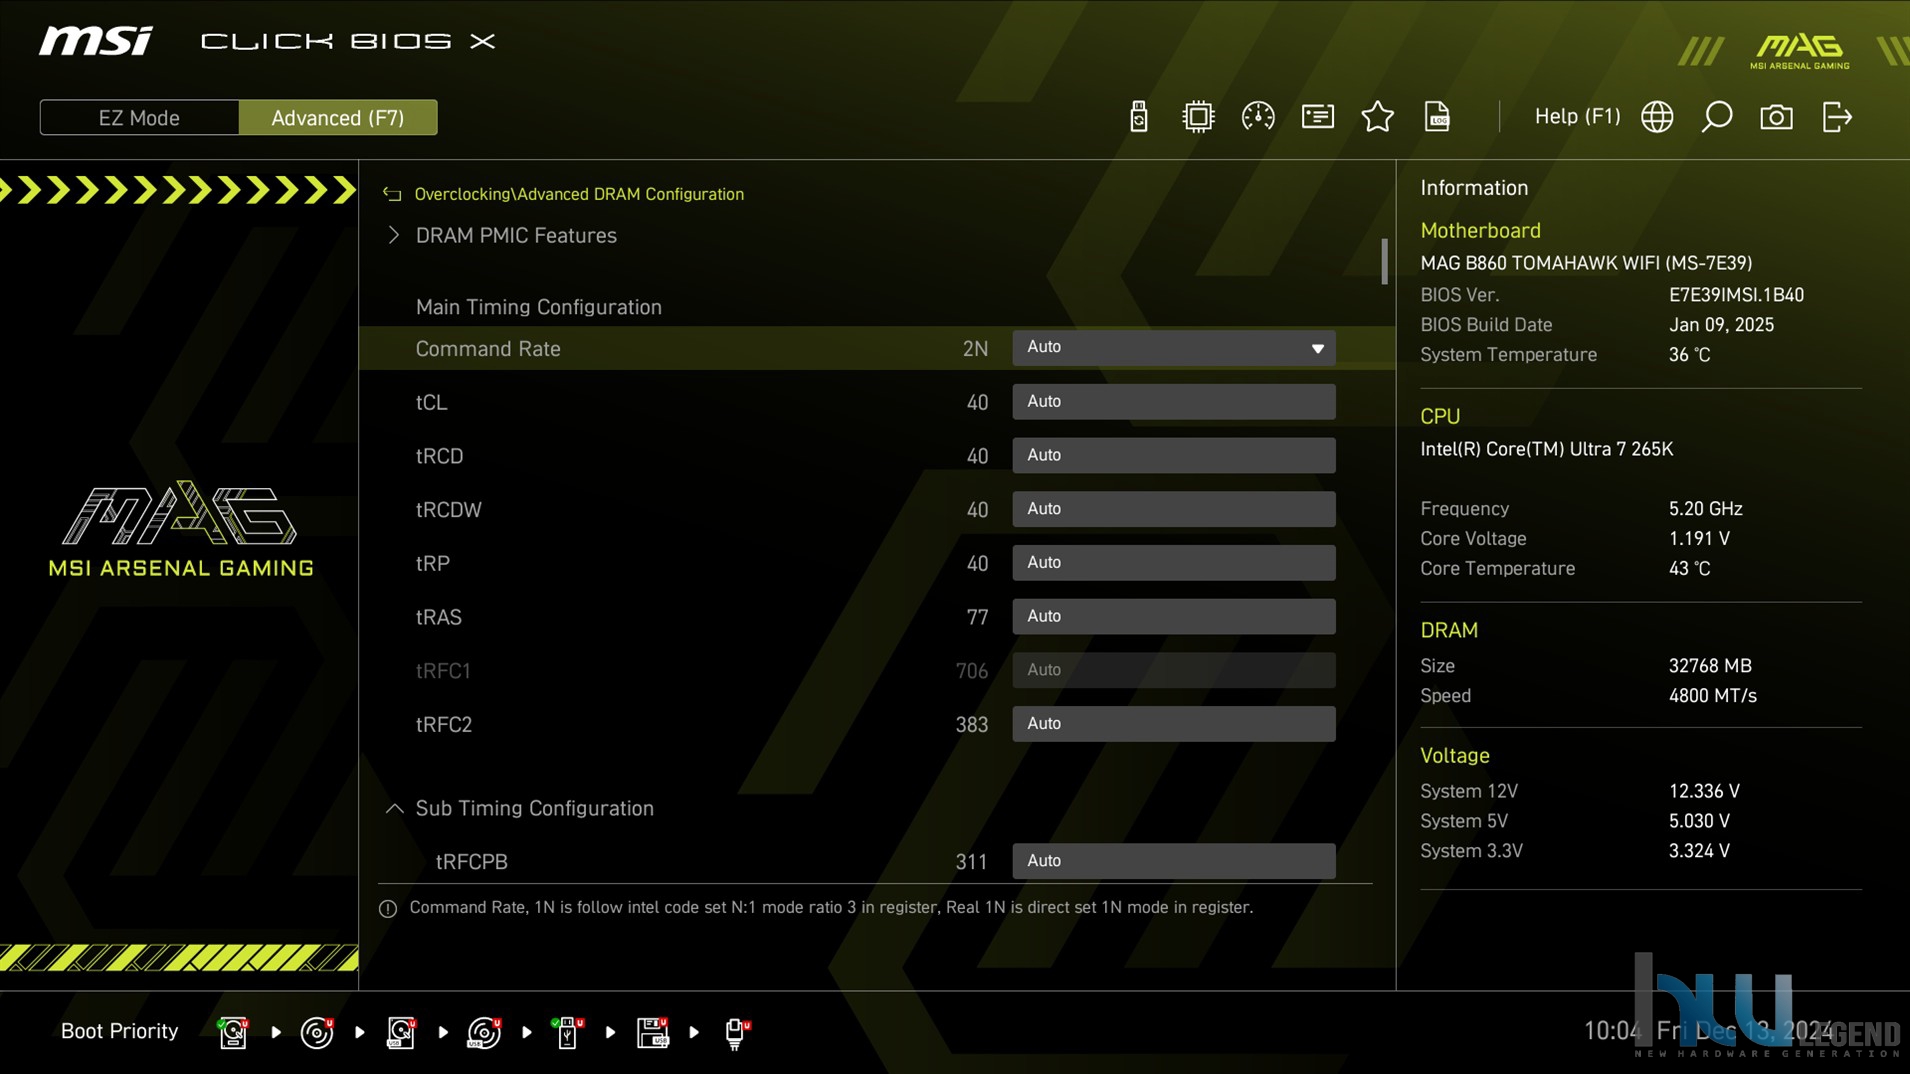Open the speedometer performance icon
Viewport: 1910px width, 1074px height.
(x=1258, y=117)
